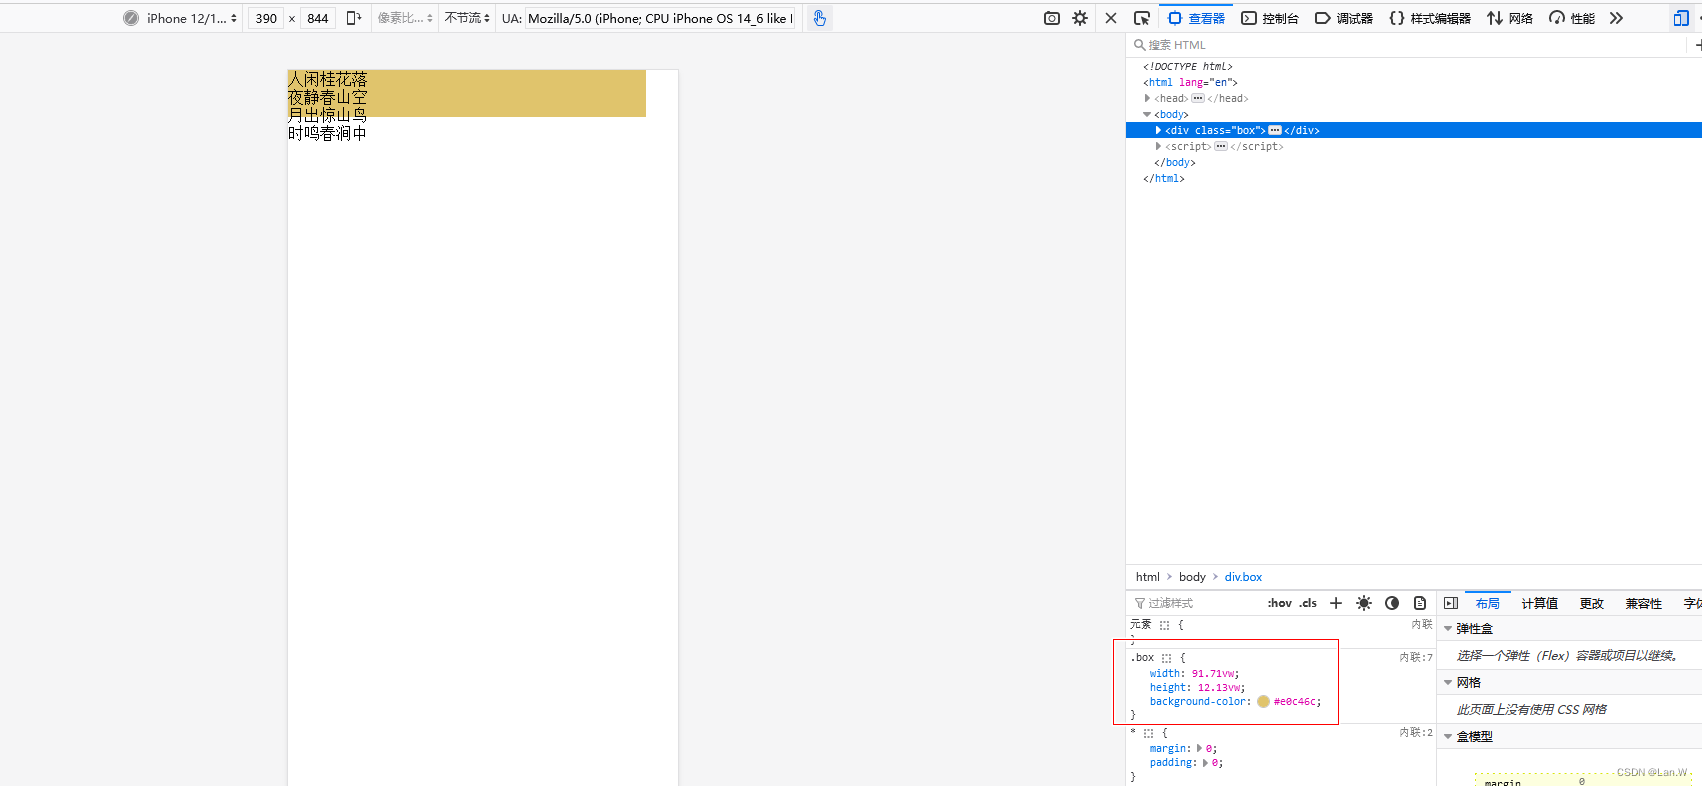
Task: Toggle print media simulation page icon
Action: click(1420, 603)
